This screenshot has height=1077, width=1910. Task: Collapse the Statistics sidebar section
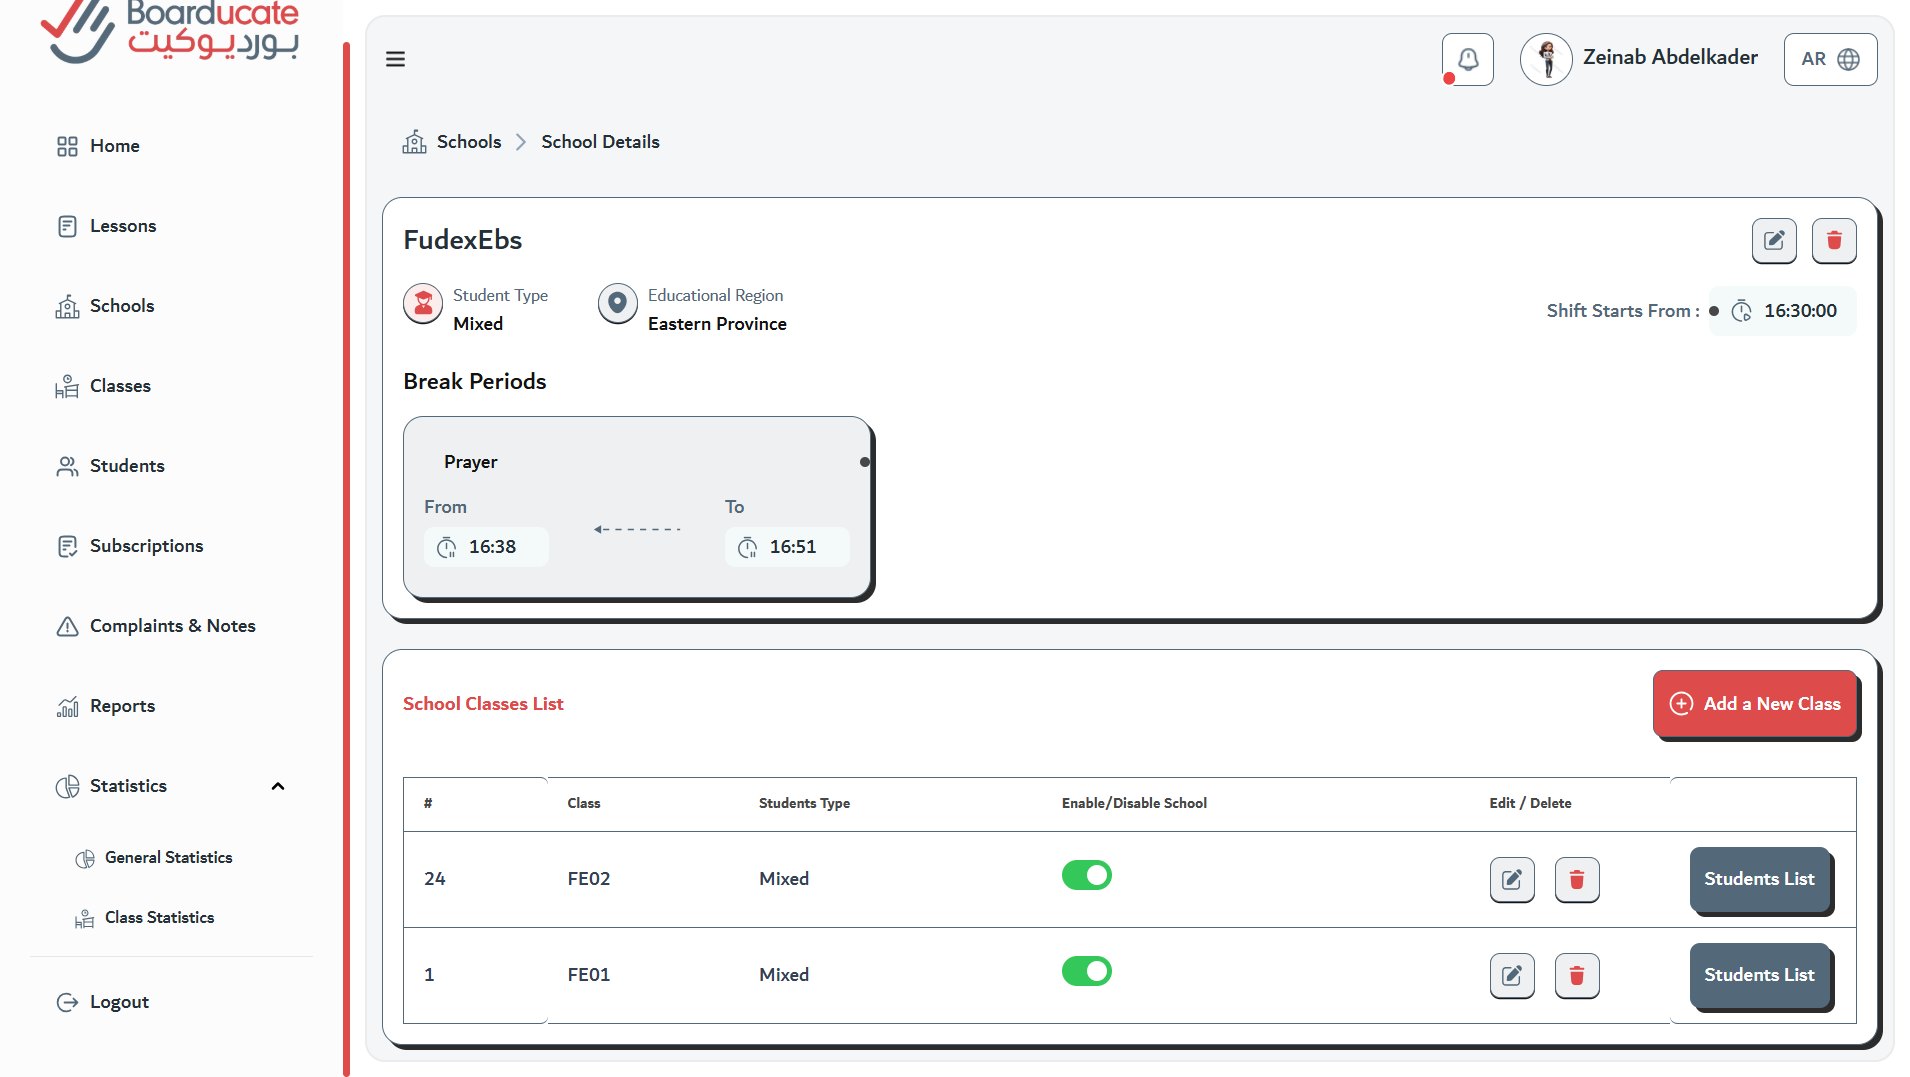[x=278, y=786]
